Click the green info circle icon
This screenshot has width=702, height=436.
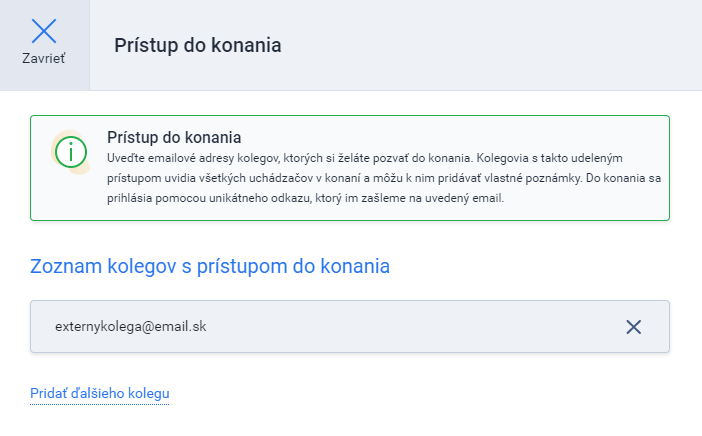[x=71, y=152]
